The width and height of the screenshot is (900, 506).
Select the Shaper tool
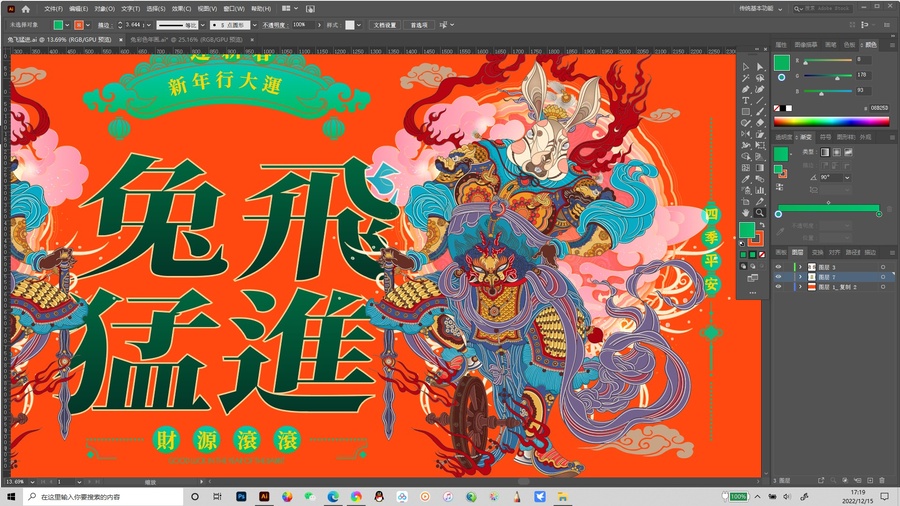(746, 123)
